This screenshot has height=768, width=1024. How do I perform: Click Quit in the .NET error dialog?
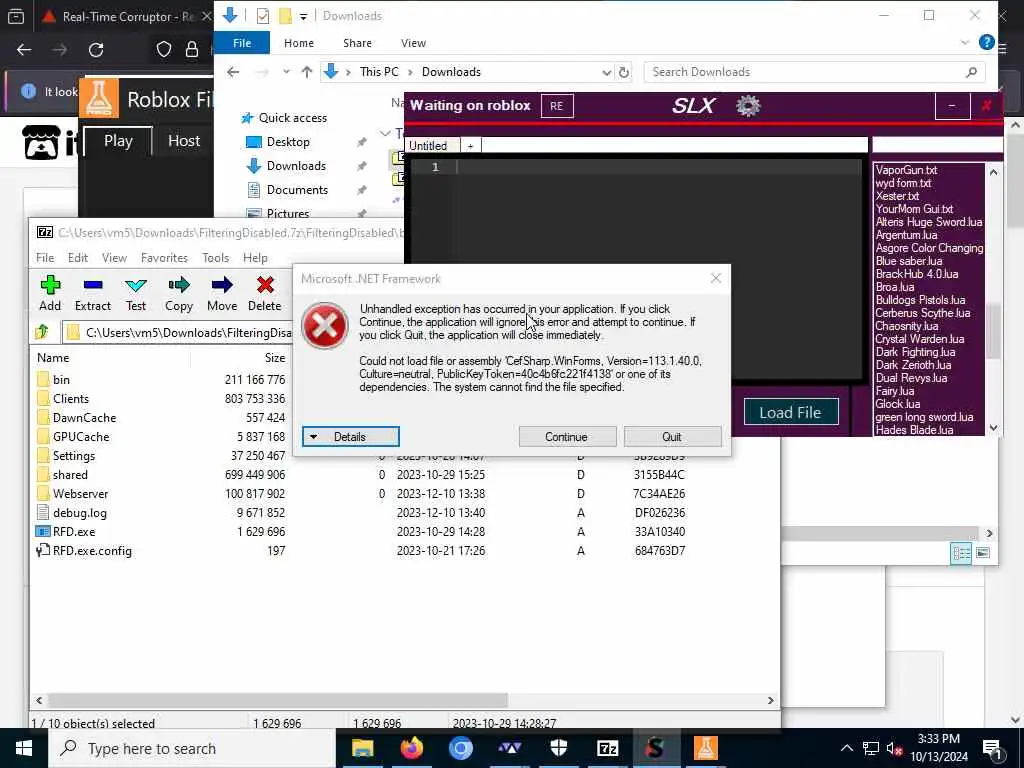coord(672,437)
